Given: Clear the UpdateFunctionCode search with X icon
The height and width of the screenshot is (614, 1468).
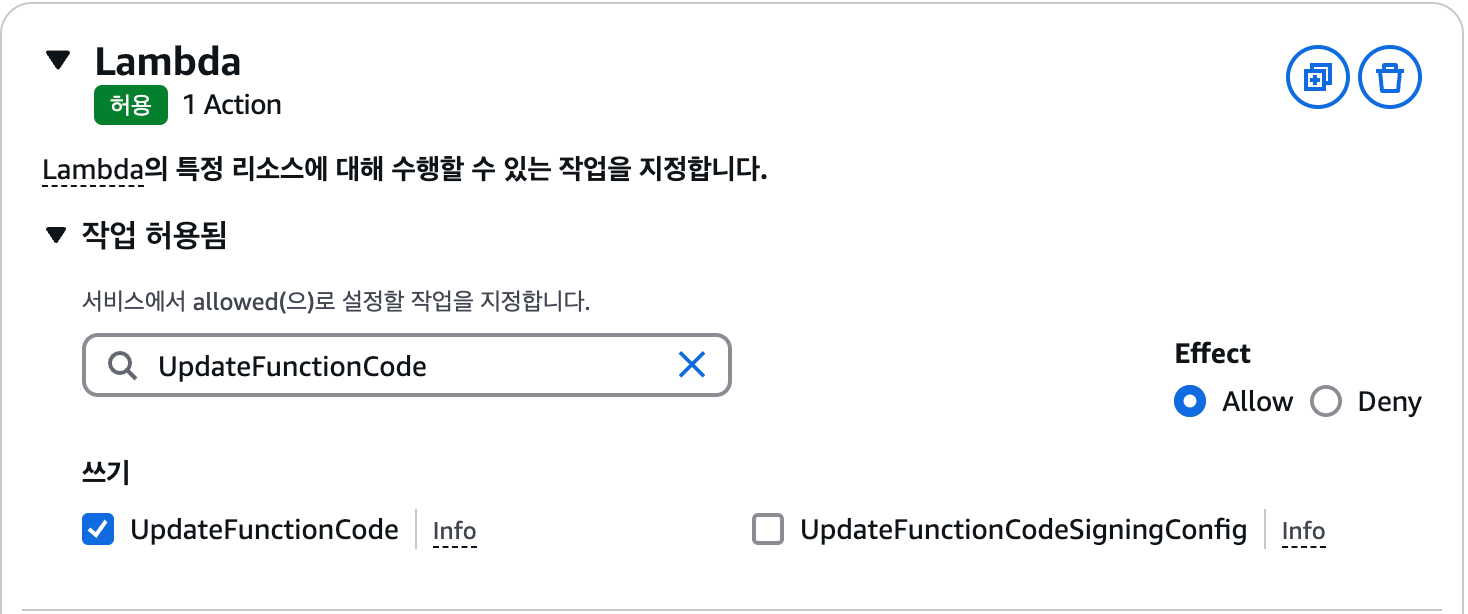Looking at the screenshot, I should tap(692, 365).
